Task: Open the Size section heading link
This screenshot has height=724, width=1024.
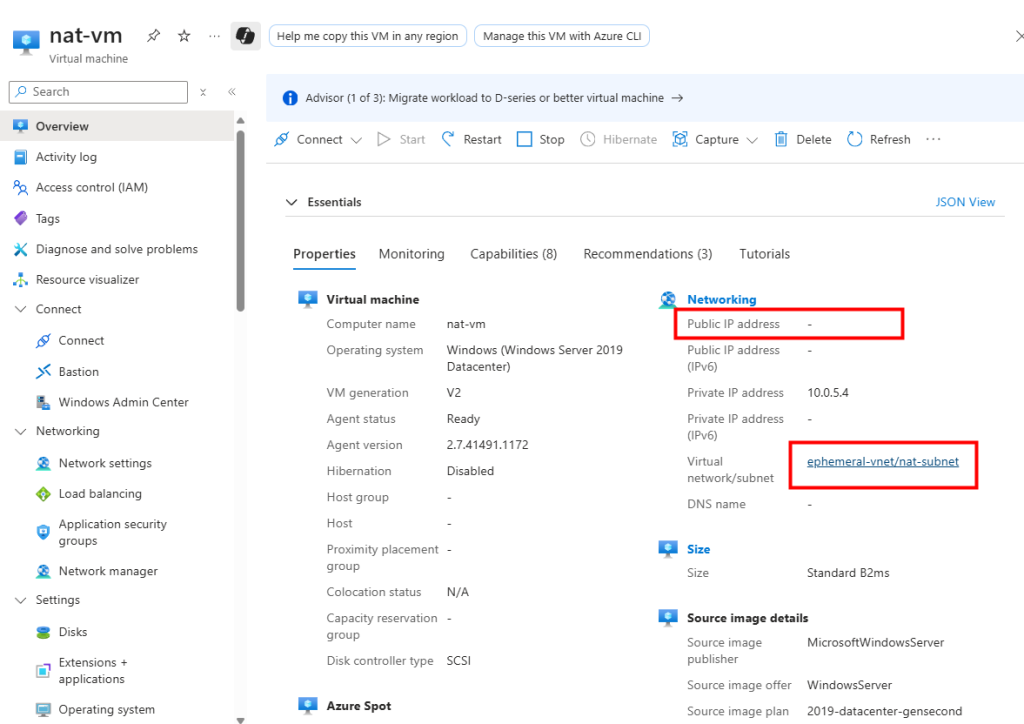Action: point(698,549)
